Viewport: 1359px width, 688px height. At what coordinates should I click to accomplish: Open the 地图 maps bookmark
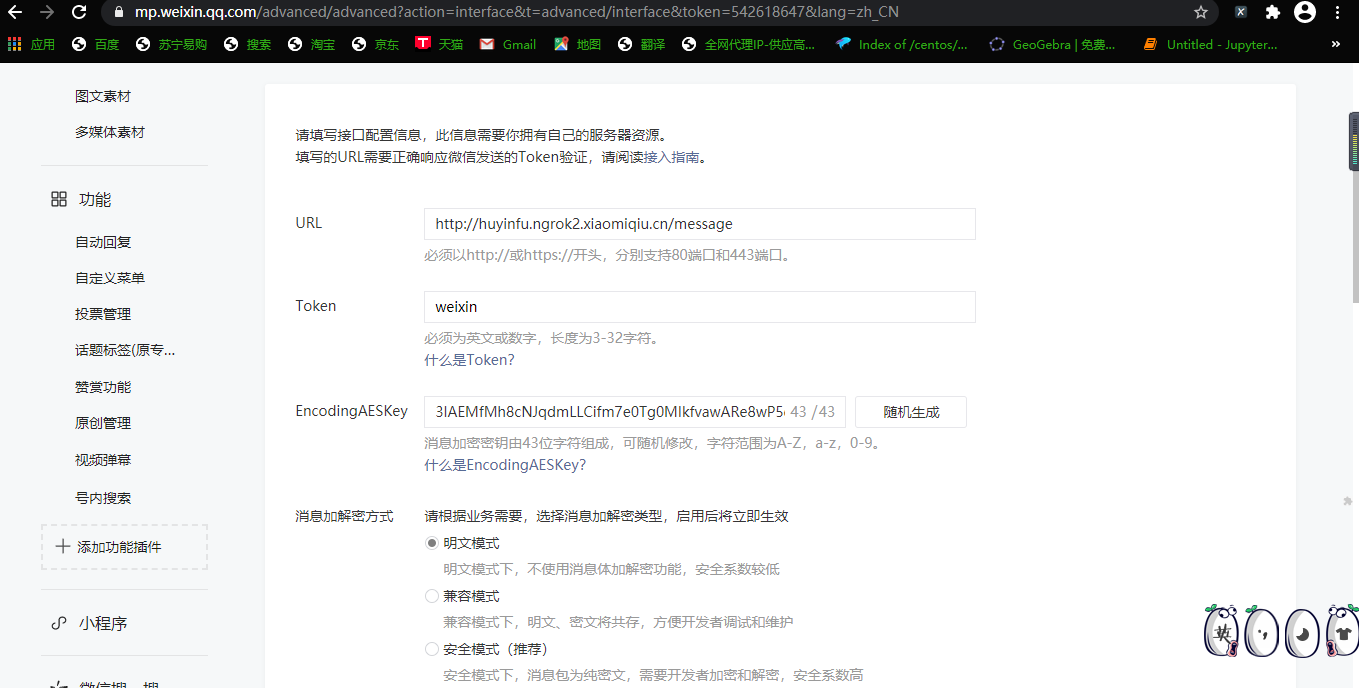578,44
